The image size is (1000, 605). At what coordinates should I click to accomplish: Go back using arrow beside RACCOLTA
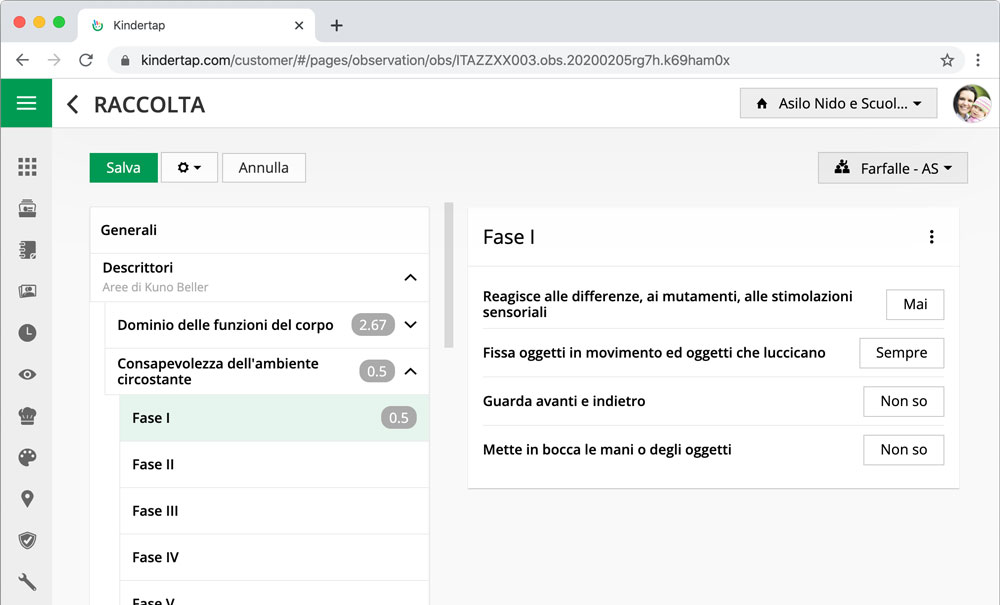pyautogui.click(x=72, y=104)
